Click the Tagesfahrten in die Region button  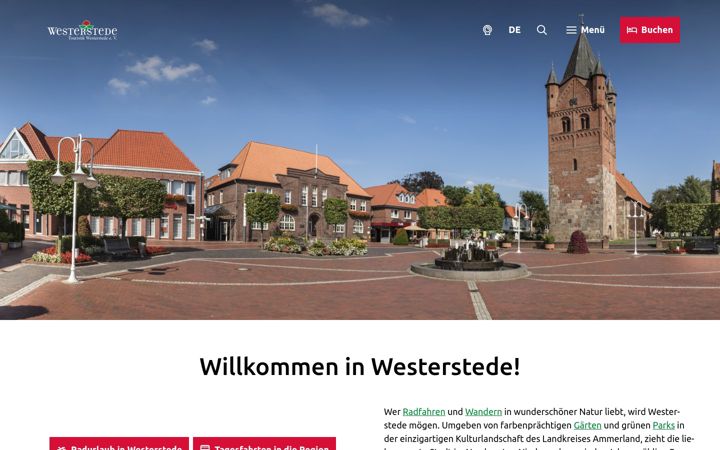pos(264,444)
